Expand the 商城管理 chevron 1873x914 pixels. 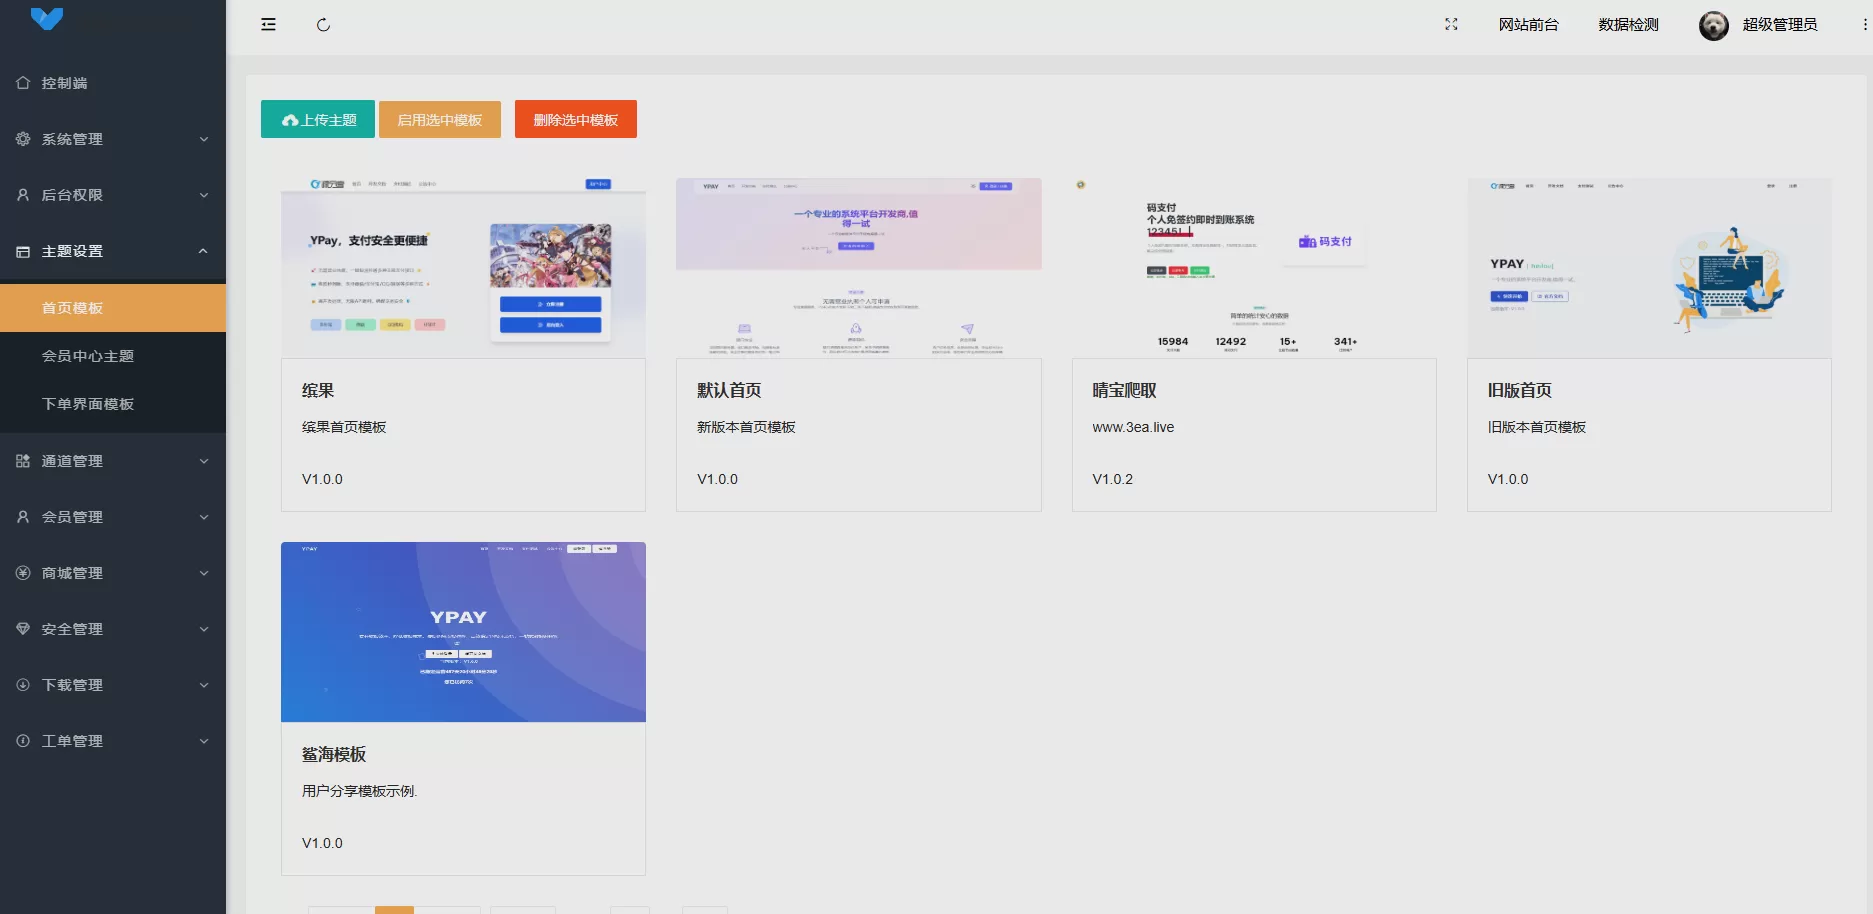pyautogui.click(x=204, y=573)
